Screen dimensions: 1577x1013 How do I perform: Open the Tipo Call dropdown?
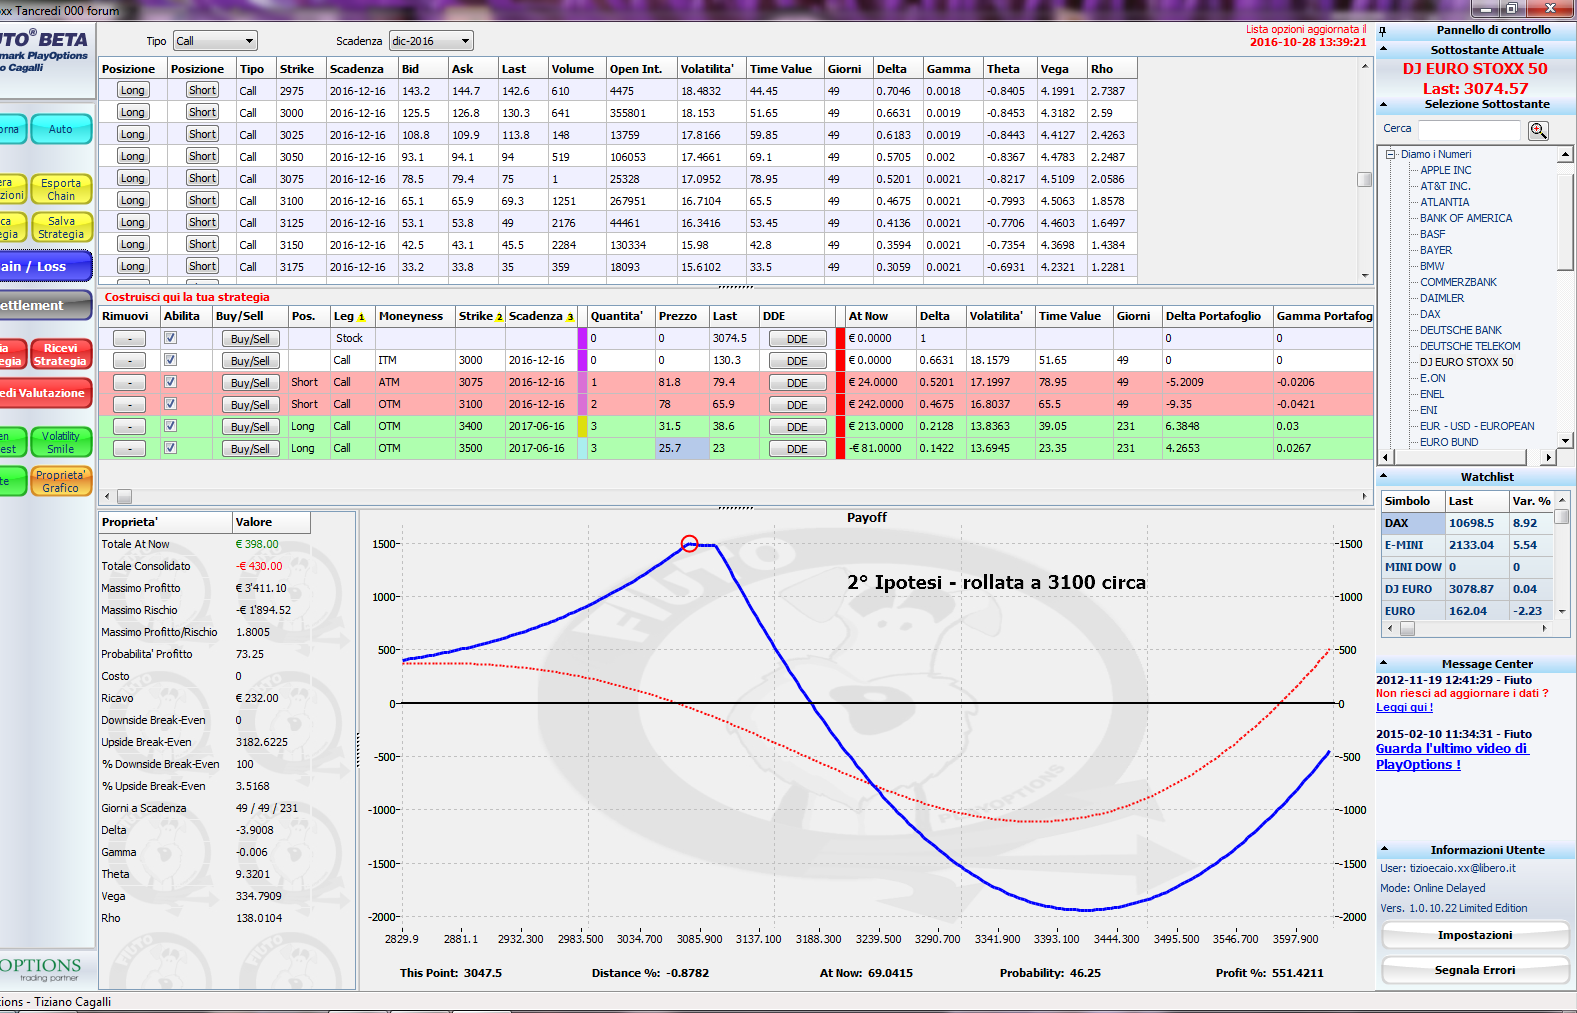[x=215, y=41]
